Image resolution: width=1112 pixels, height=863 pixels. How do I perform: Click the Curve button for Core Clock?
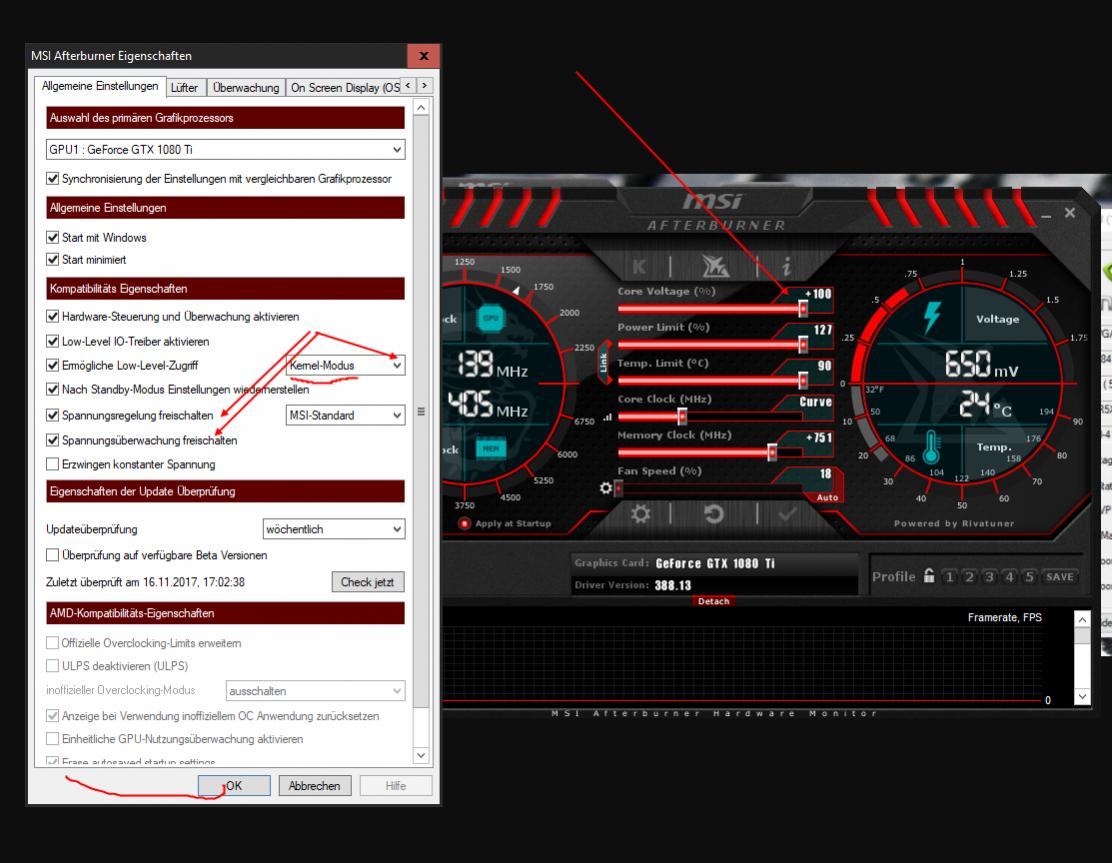point(816,402)
